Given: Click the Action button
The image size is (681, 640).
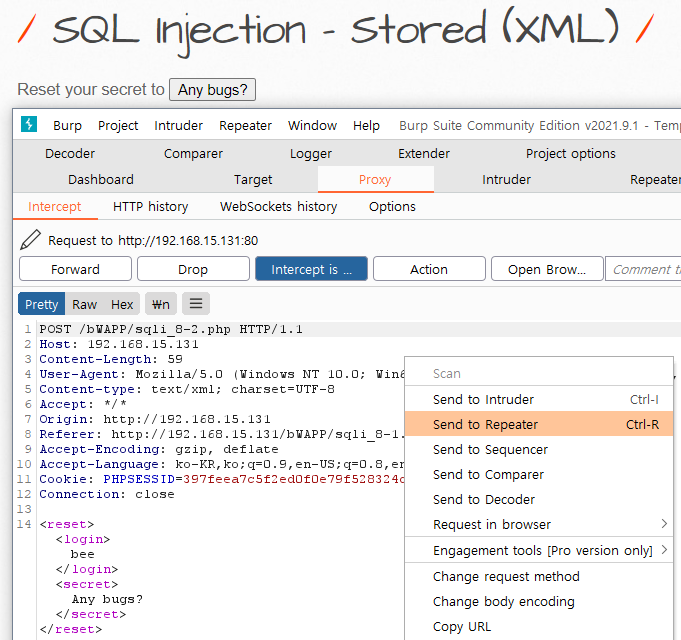Looking at the screenshot, I should [429, 269].
